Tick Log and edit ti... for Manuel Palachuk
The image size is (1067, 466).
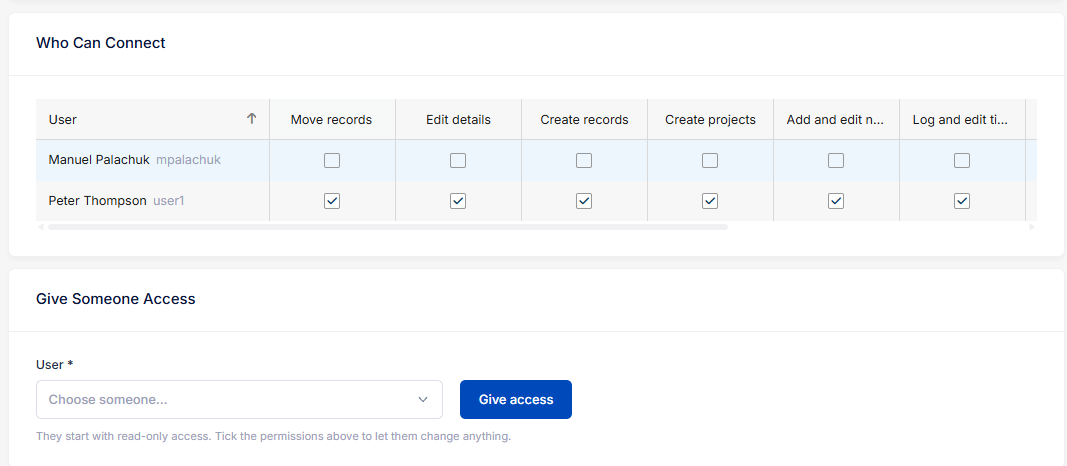click(x=962, y=161)
